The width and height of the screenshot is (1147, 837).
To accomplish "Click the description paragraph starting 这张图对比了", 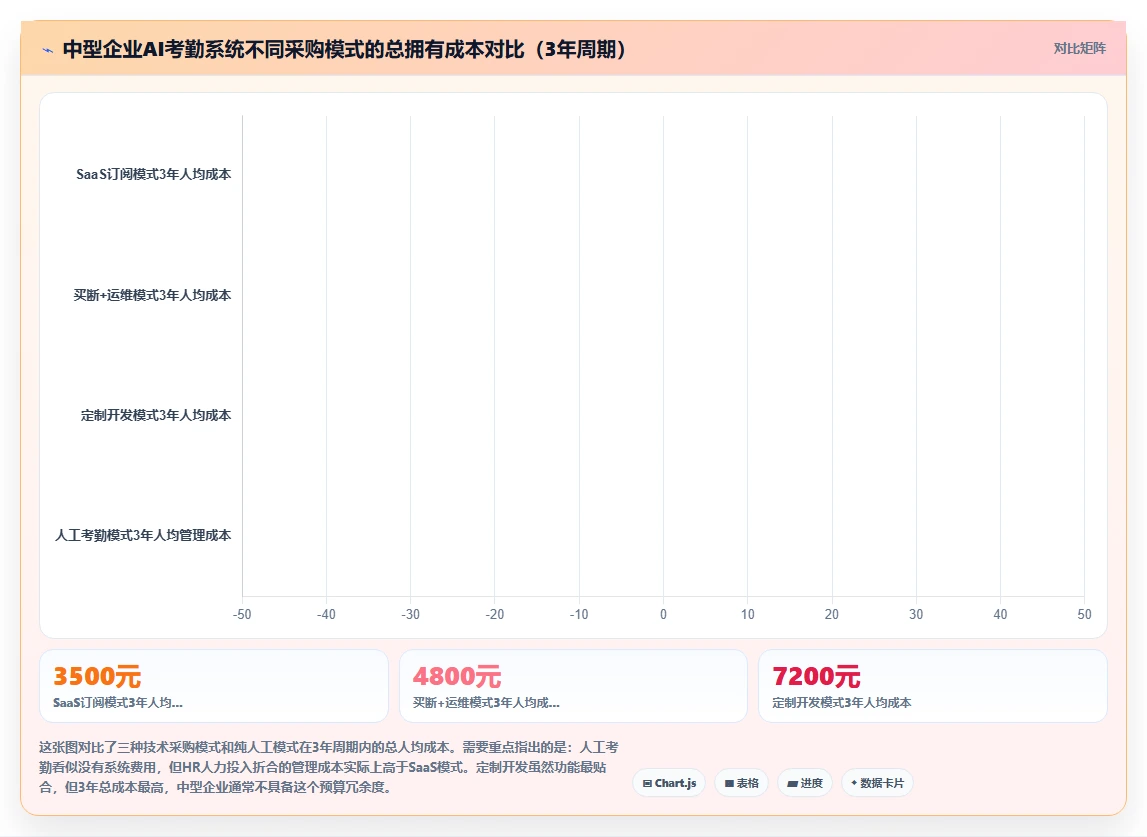I will (329, 767).
